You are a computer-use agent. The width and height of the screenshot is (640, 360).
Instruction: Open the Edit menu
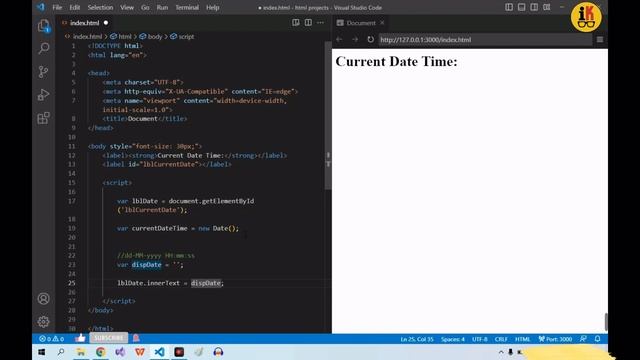[75, 7]
